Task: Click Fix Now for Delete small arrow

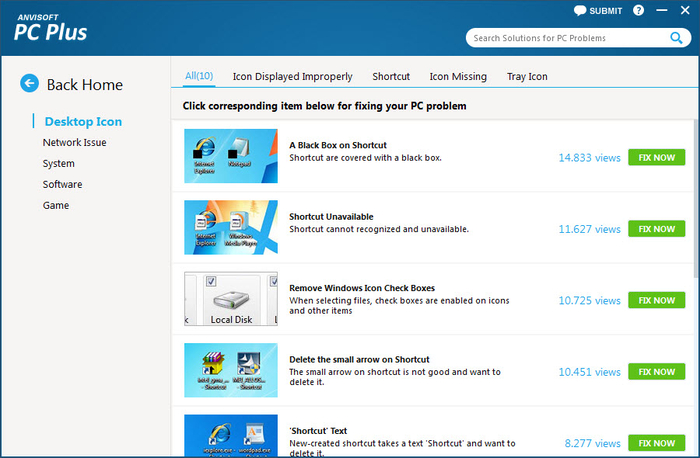Action: 656,371
